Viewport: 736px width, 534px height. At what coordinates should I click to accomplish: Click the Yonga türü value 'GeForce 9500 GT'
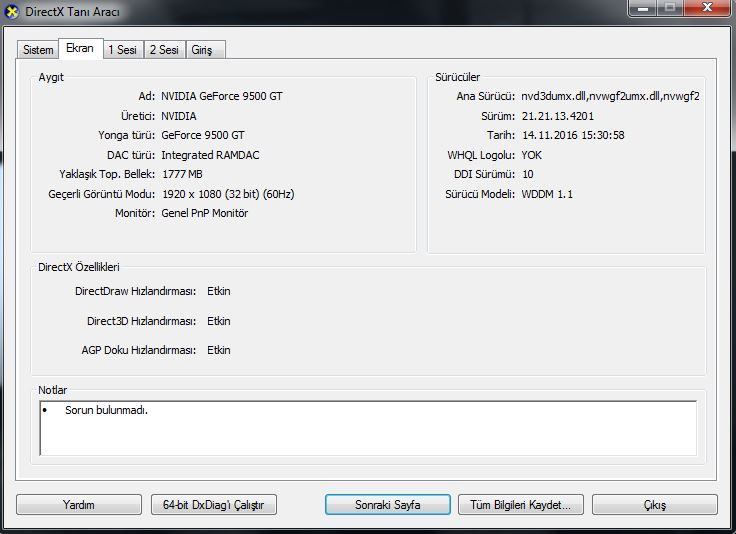[x=203, y=135]
